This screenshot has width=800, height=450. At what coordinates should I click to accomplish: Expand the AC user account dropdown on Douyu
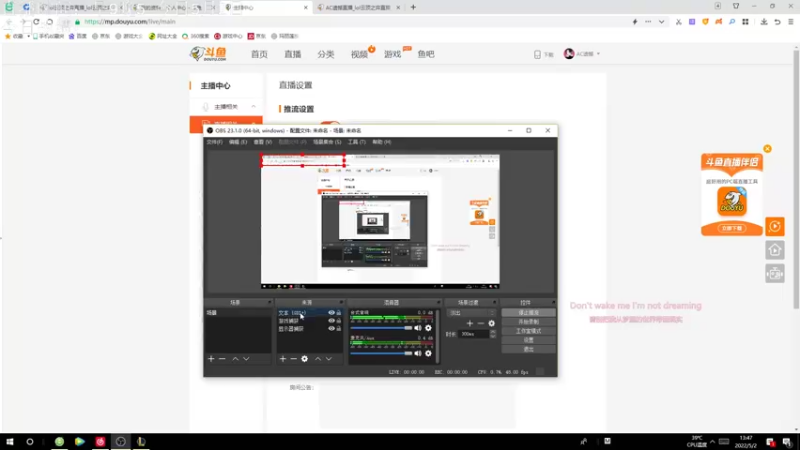click(x=598, y=54)
